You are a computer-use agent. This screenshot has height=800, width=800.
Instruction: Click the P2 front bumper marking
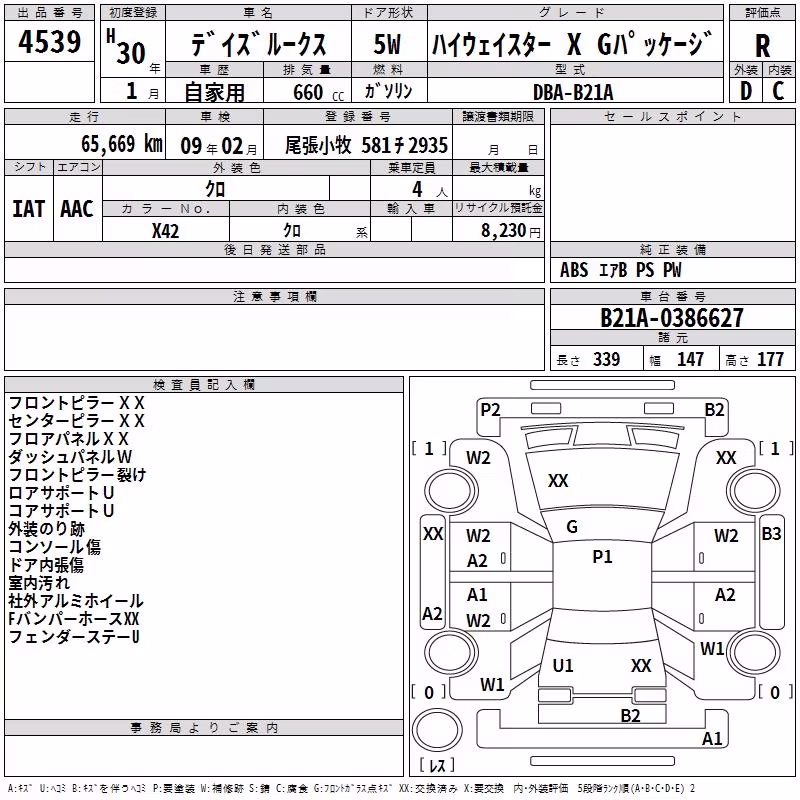pyautogui.click(x=490, y=410)
